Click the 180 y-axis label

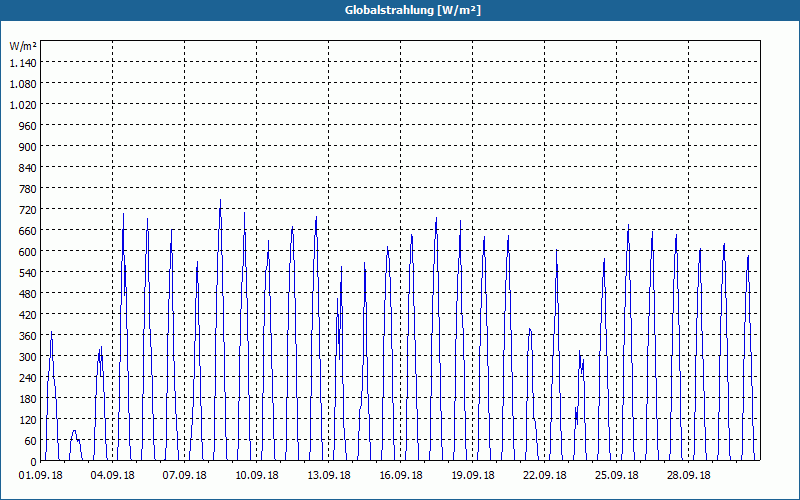click(x=29, y=398)
